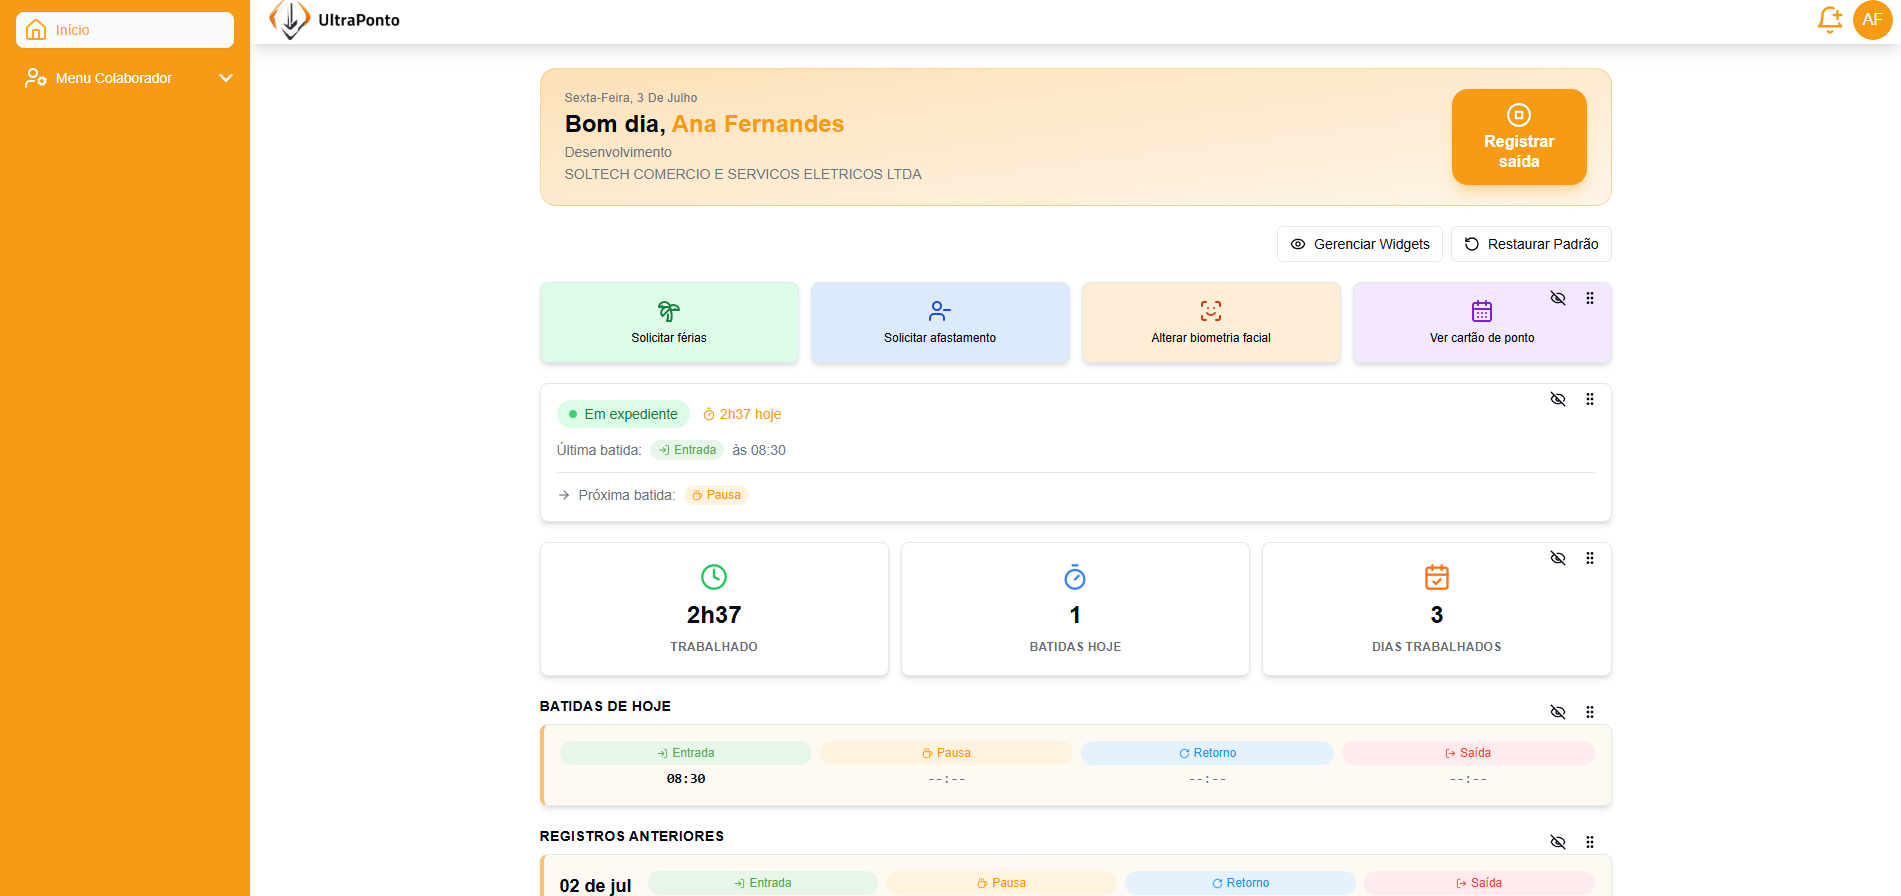Click the Pausa pill in Batidas de Hoje
1901x896 pixels.
pyautogui.click(x=947, y=753)
